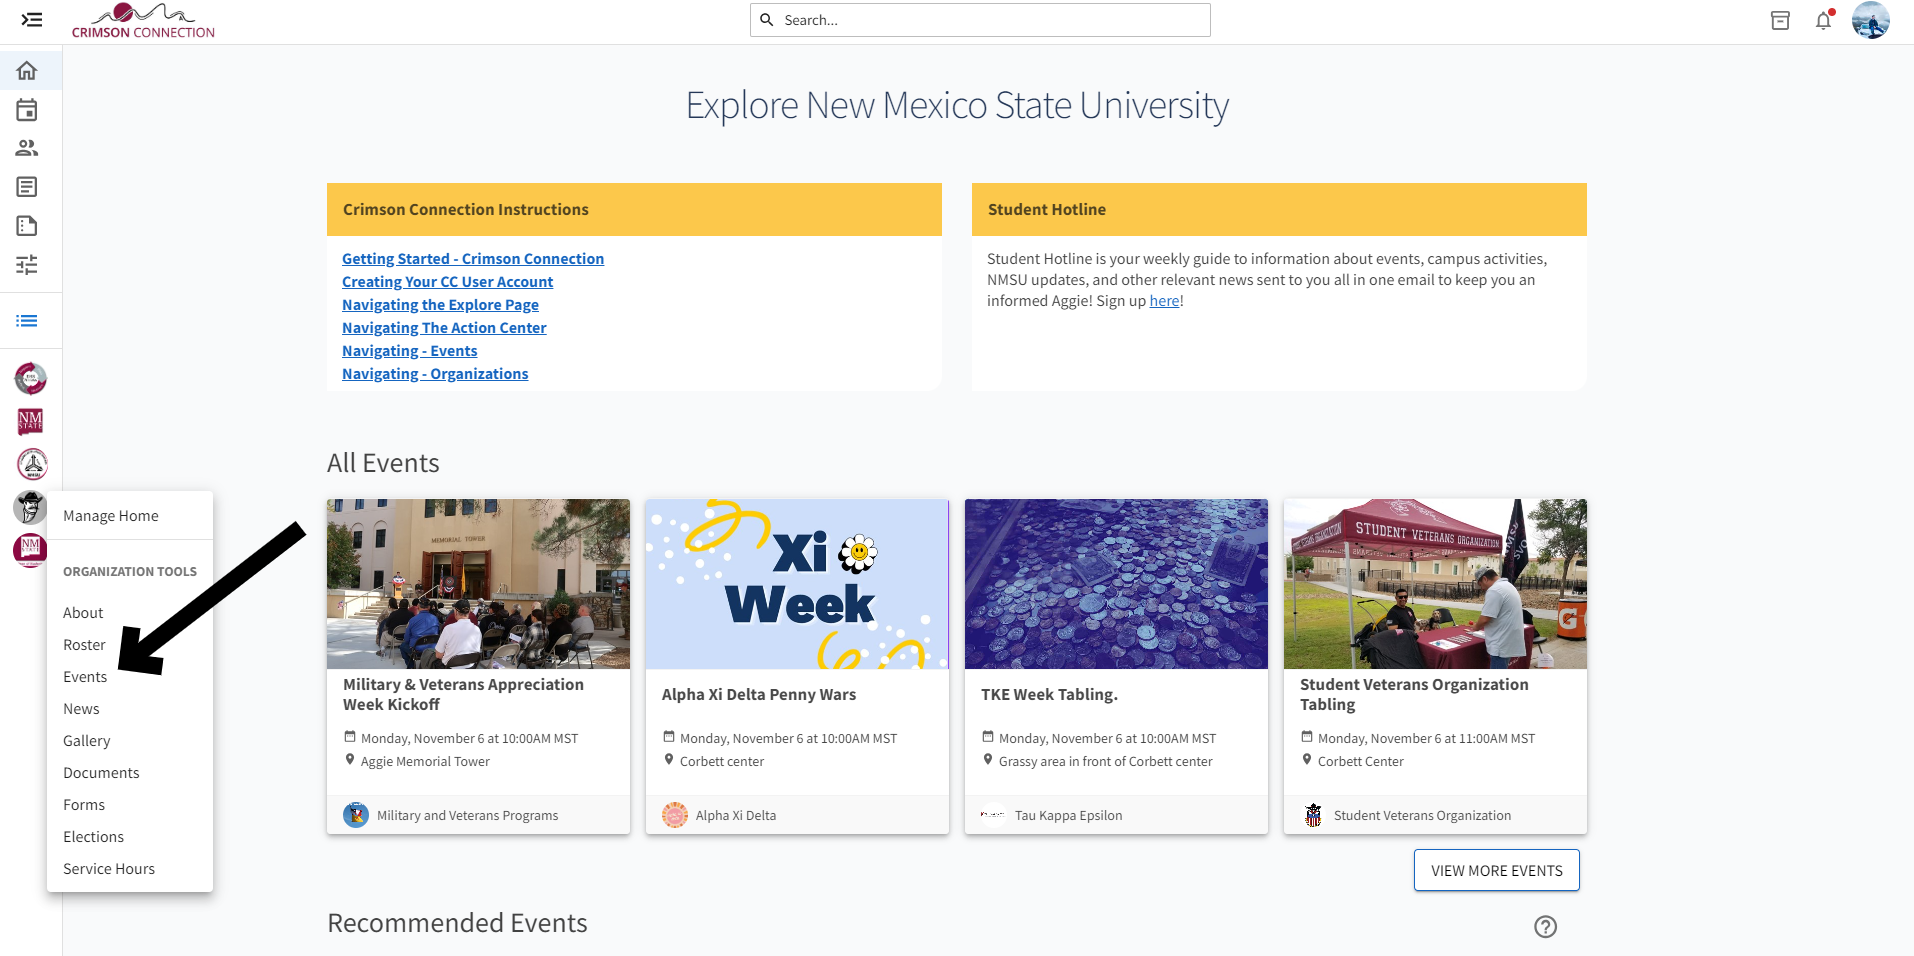Image resolution: width=1914 pixels, height=956 pixels.
Task: Open the notifications bell icon
Action: click(x=1822, y=20)
